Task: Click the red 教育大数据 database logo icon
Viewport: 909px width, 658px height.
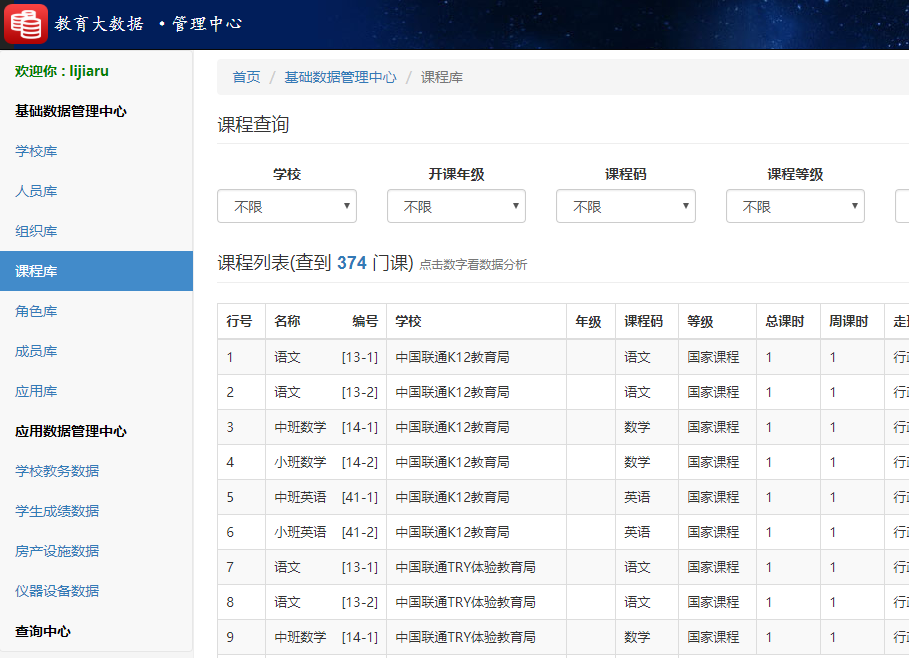Action: 24,23
